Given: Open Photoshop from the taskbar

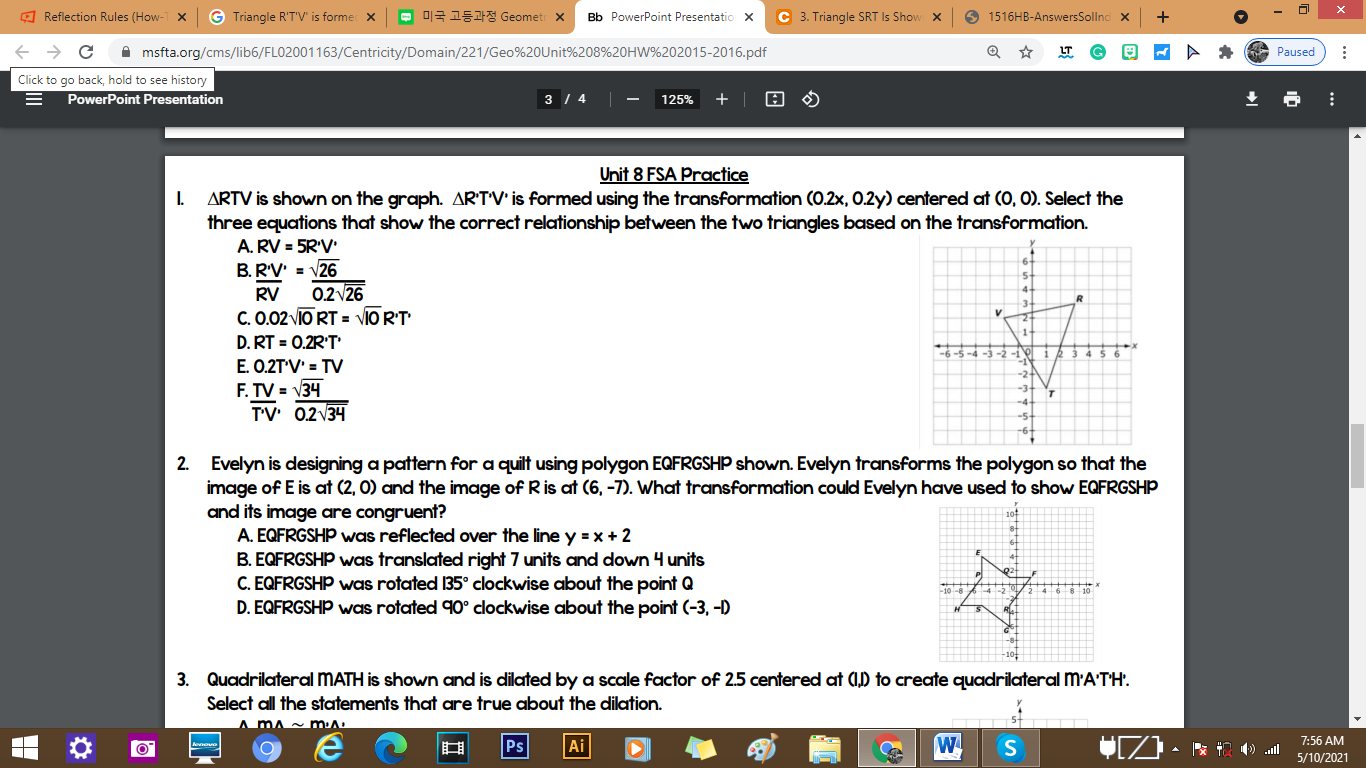Looking at the screenshot, I should point(513,747).
